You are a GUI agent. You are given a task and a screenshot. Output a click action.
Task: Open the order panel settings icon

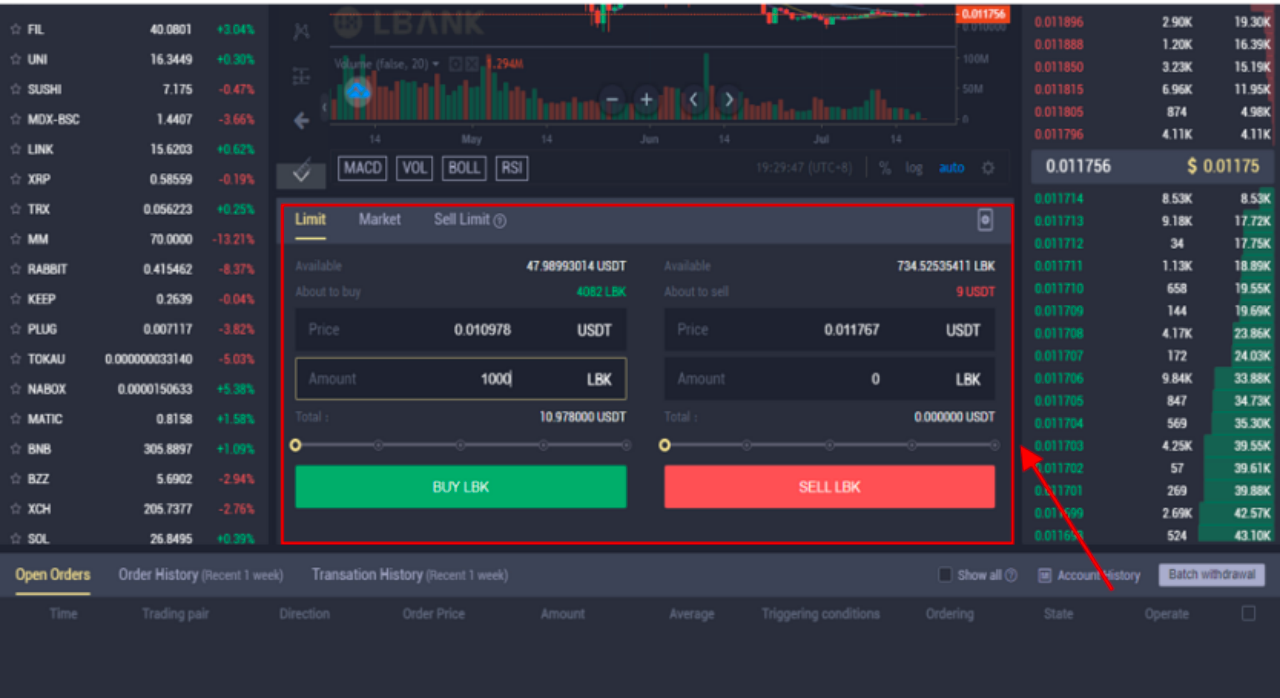pos(985,220)
